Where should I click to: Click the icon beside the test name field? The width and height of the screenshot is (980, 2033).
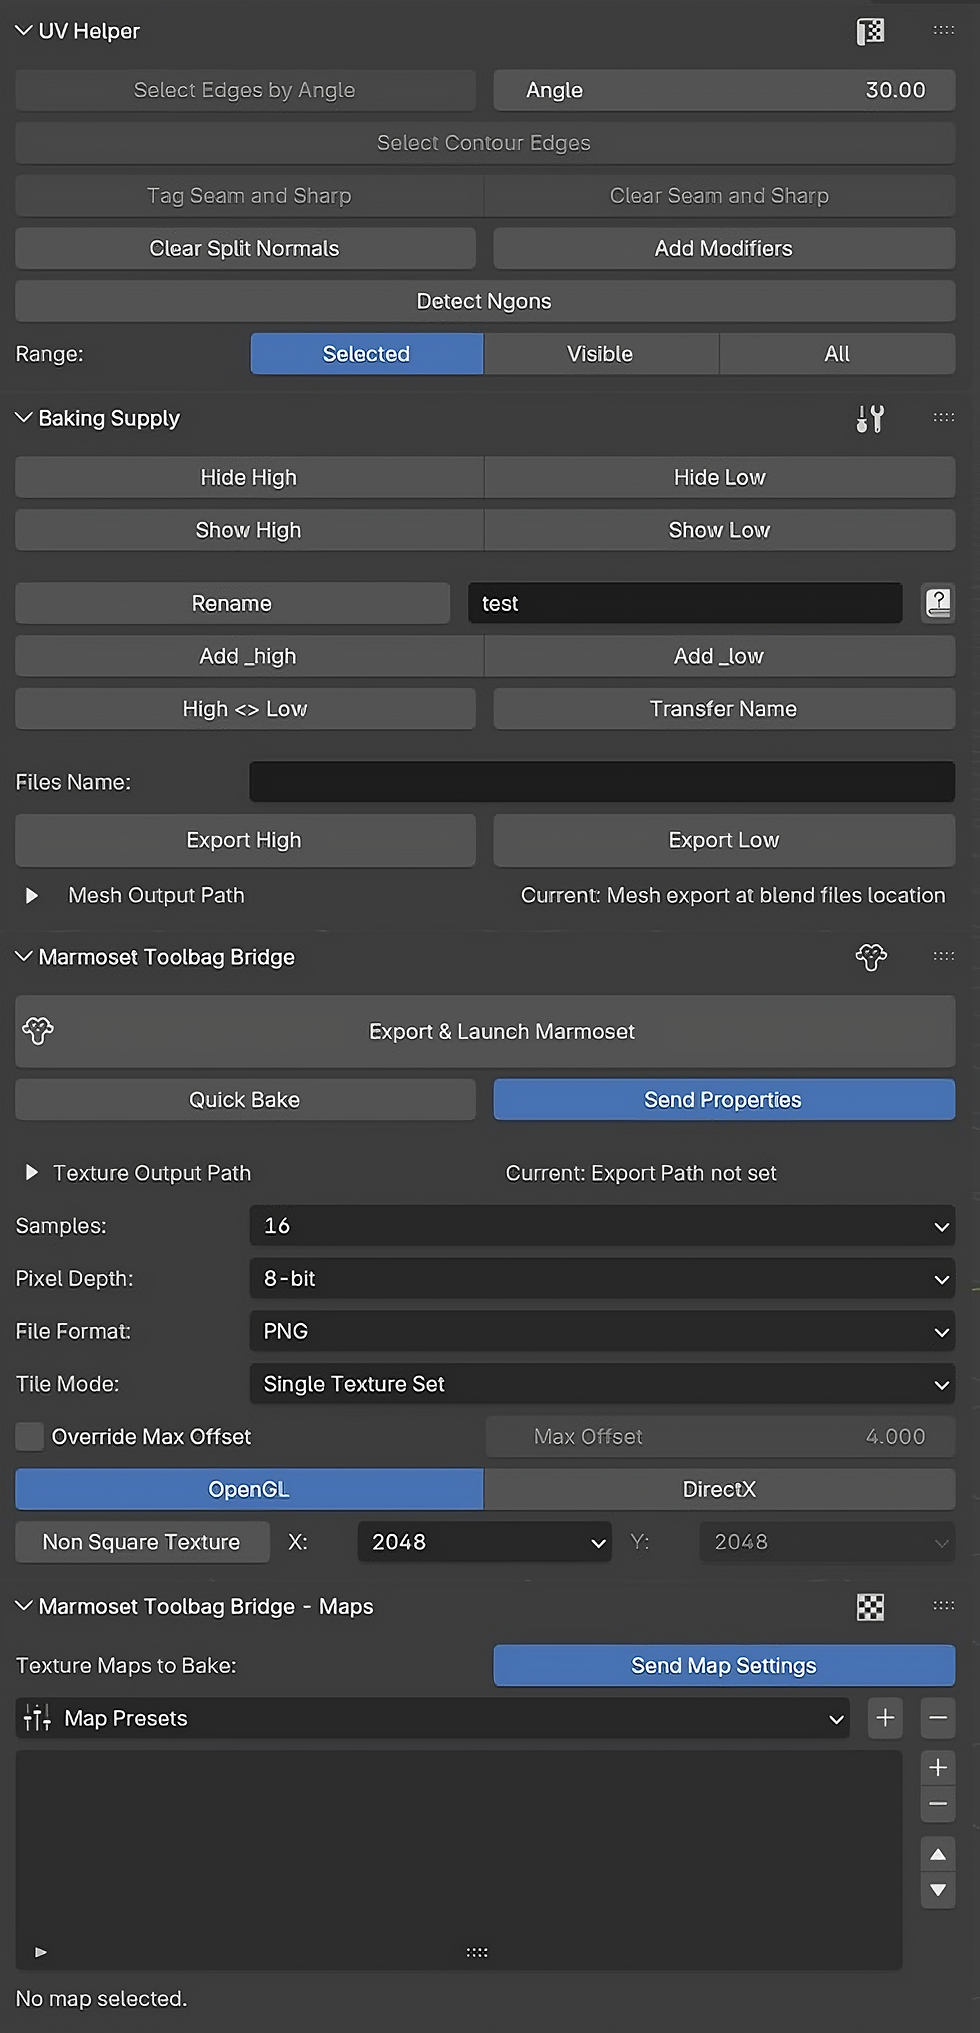[x=937, y=603]
